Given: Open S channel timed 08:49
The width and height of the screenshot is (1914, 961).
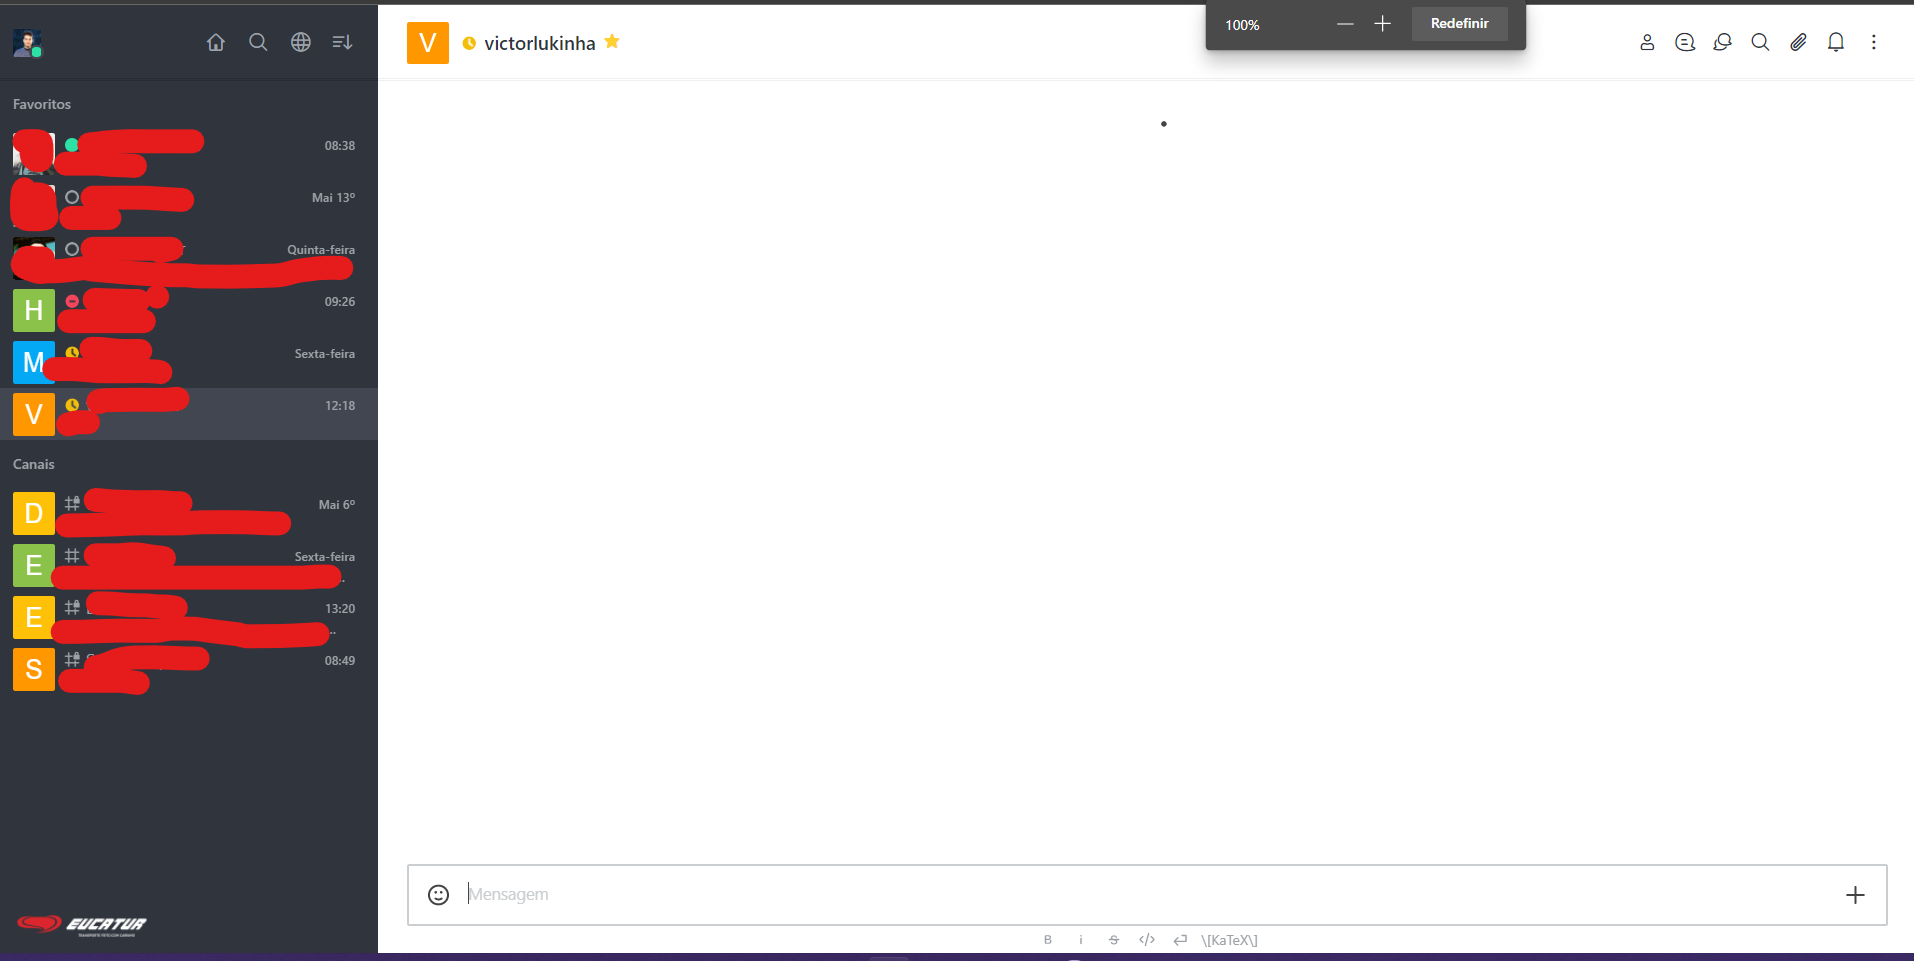Looking at the screenshot, I should pos(189,669).
